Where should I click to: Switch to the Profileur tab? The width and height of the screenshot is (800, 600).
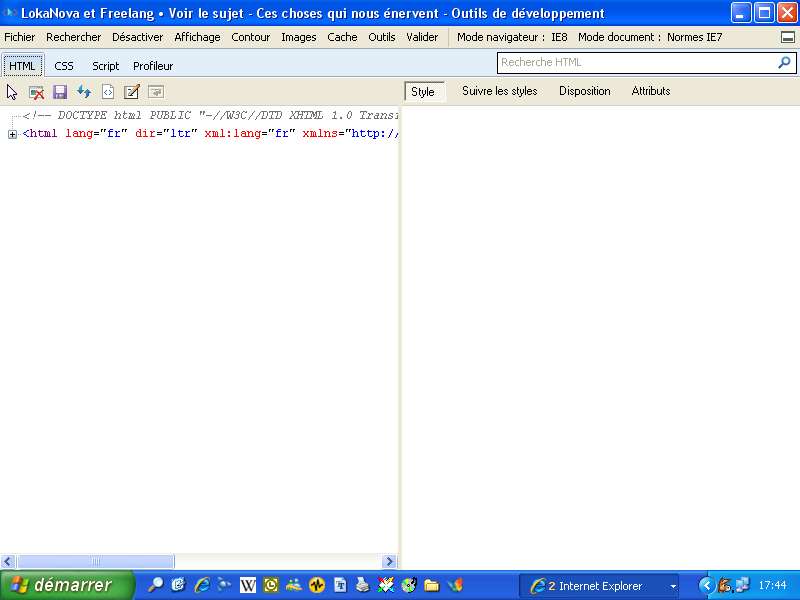coord(153,66)
